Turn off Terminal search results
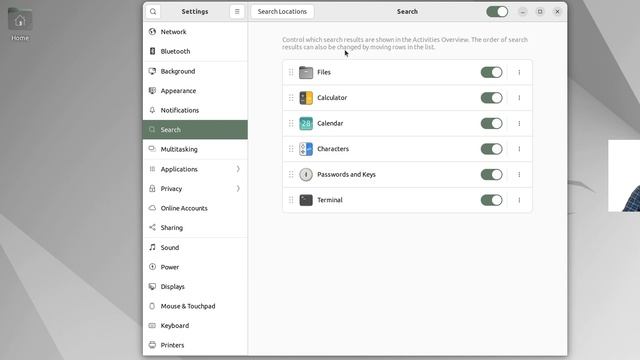Screen dimensions: 640x360 click(x=491, y=200)
